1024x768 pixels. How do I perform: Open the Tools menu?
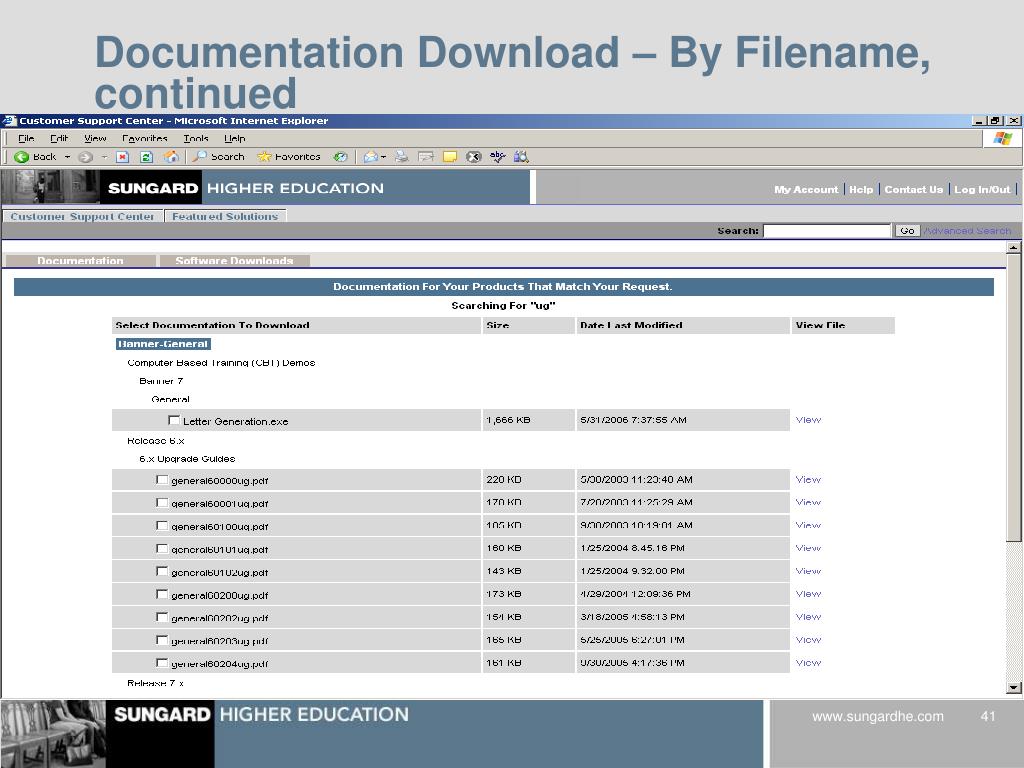click(x=196, y=138)
